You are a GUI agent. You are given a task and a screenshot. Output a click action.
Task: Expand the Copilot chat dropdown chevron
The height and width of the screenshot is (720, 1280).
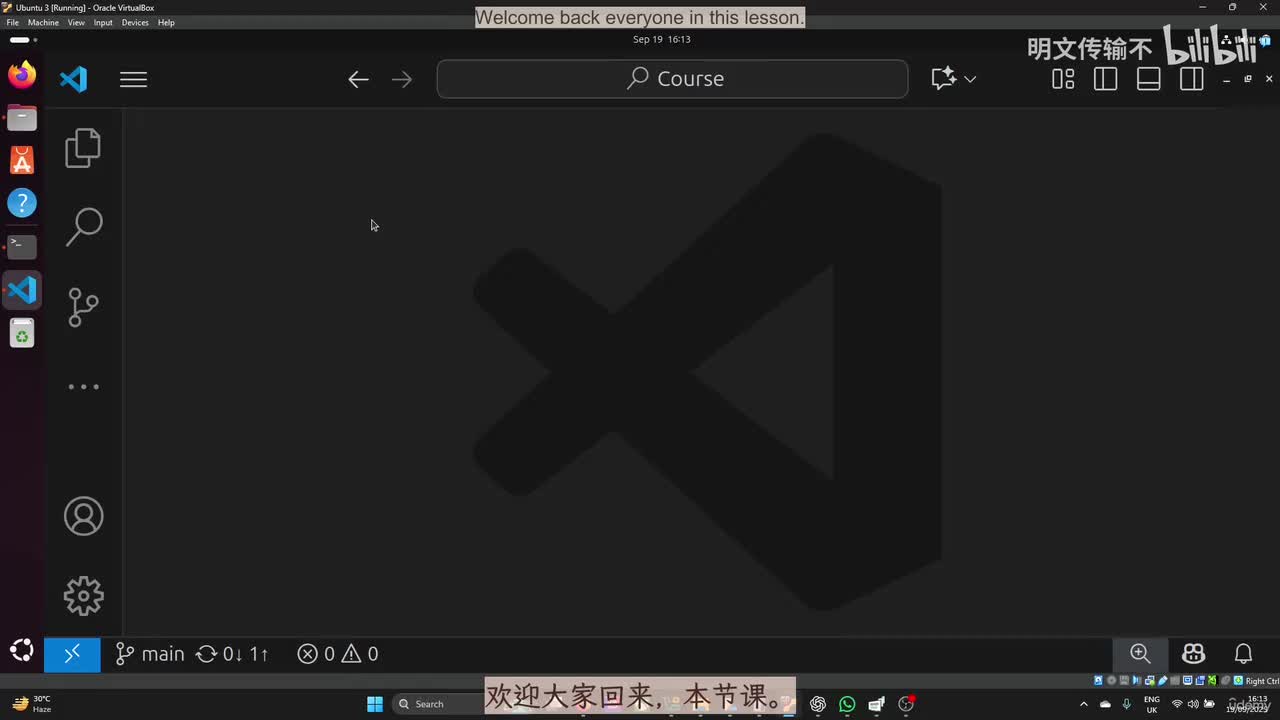click(970, 79)
